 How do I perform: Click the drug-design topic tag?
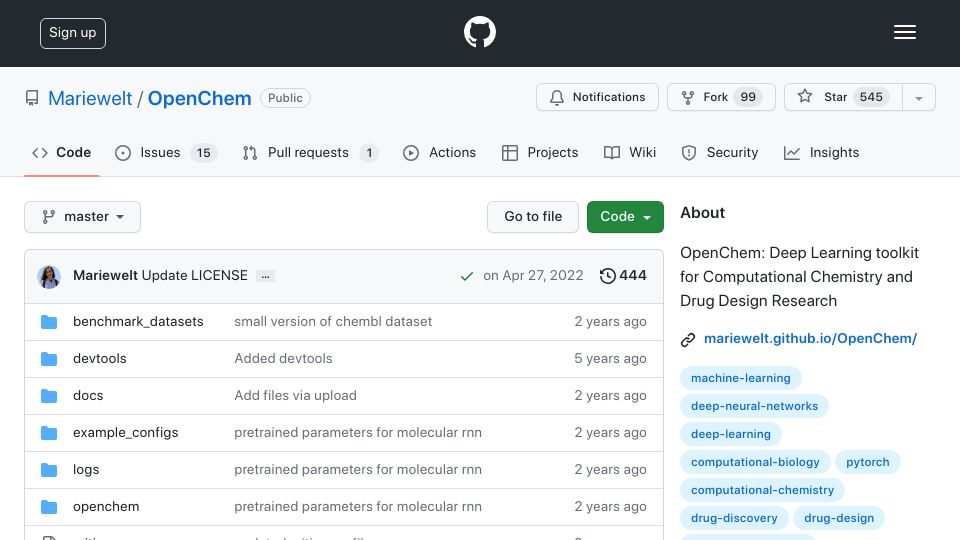tap(839, 518)
